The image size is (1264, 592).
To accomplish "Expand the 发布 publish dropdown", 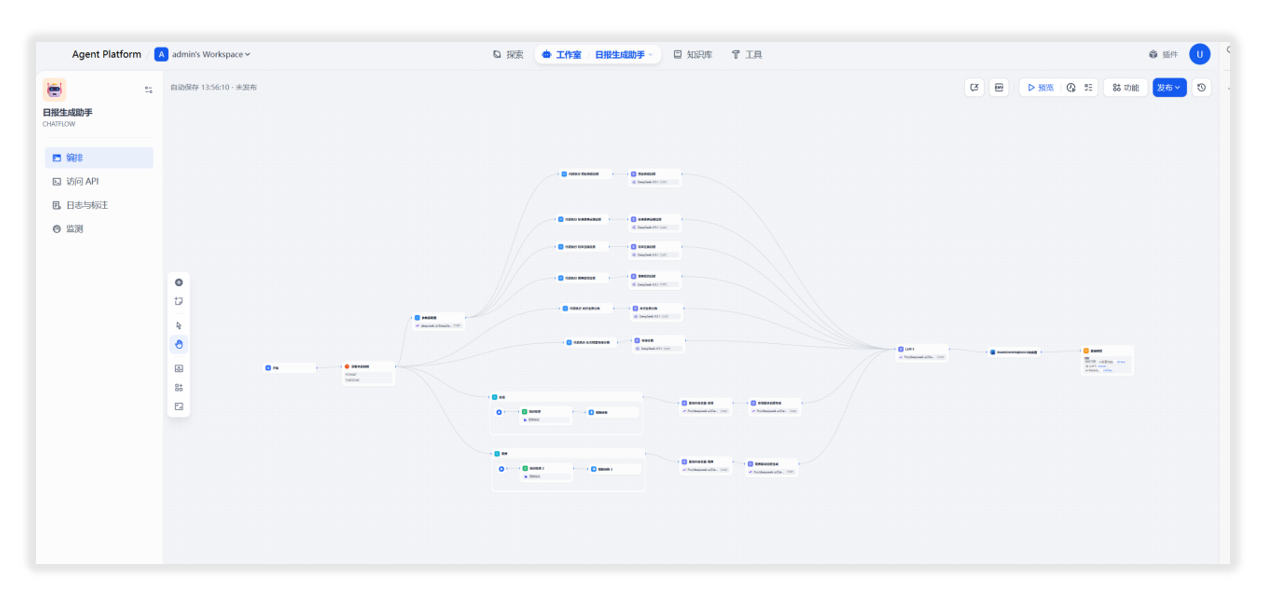I will [x=1169, y=87].
